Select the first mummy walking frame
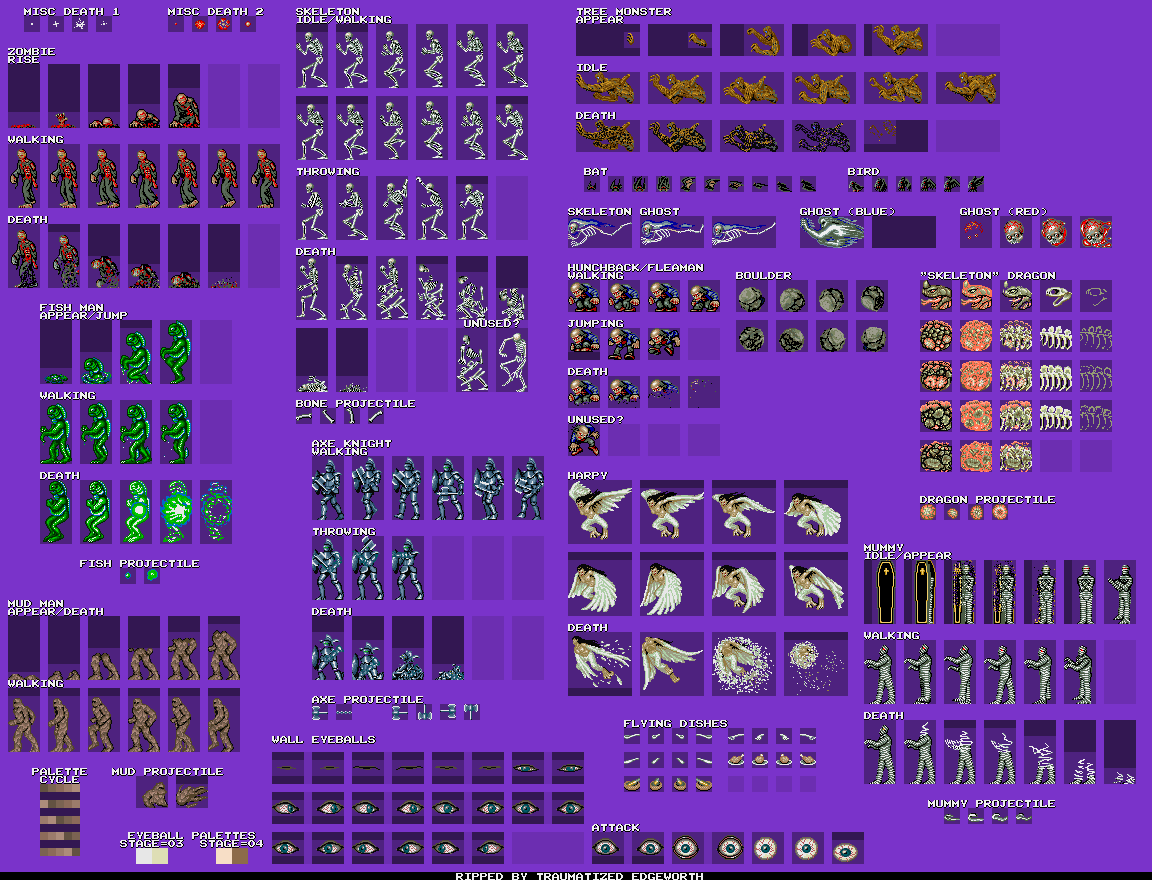Viewport: 1152px width, 880px height. [879, 672]
